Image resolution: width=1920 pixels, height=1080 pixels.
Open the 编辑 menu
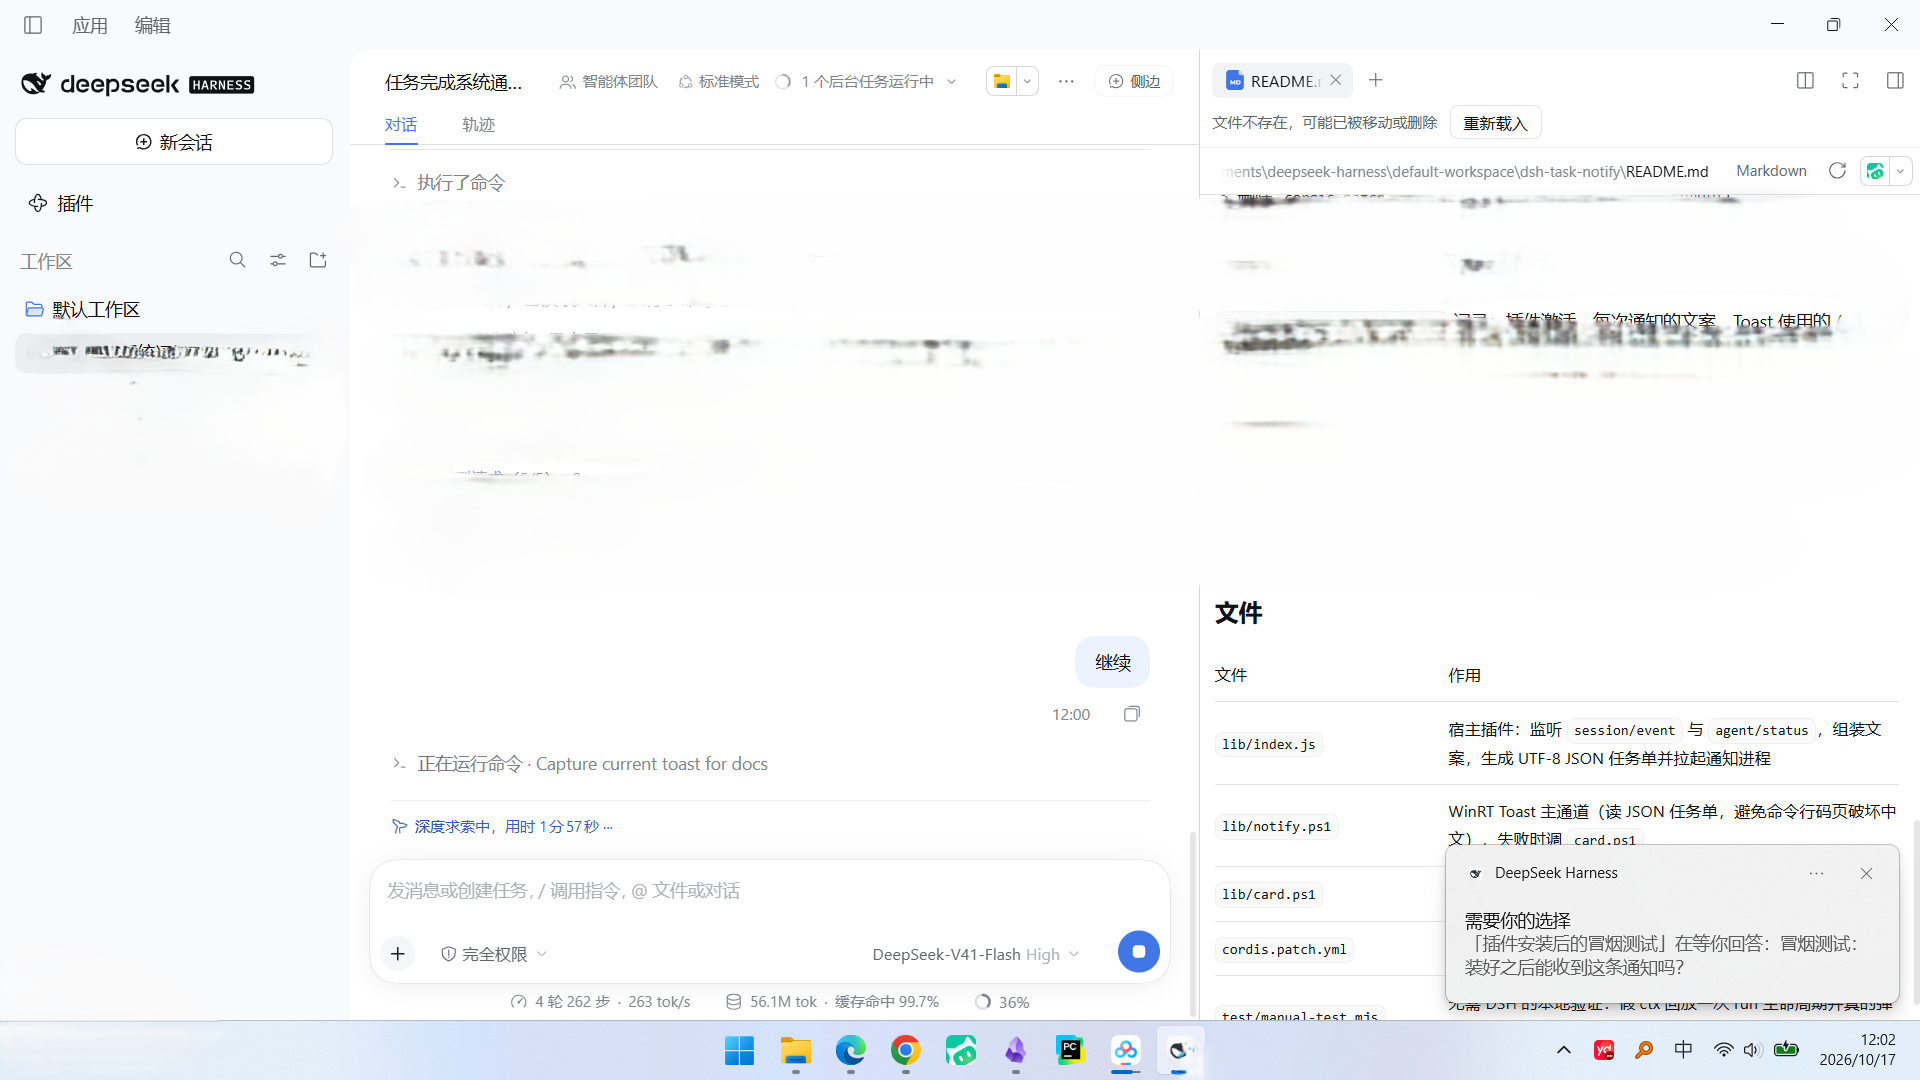[153, 25]
